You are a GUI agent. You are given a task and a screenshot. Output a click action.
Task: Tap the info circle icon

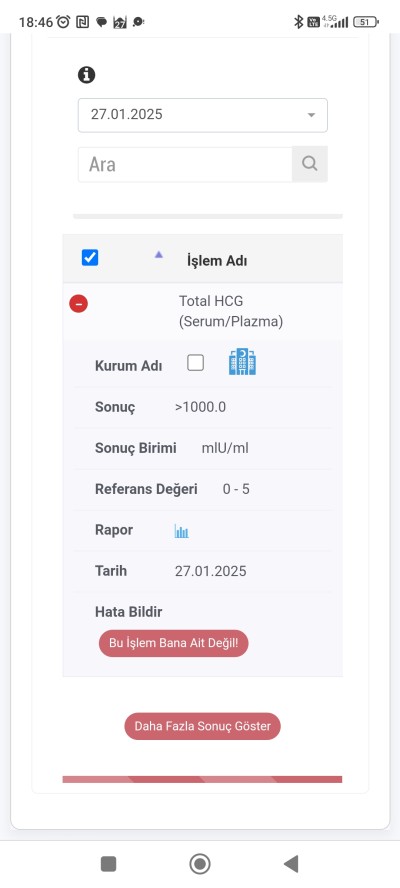tap(86, 74)
